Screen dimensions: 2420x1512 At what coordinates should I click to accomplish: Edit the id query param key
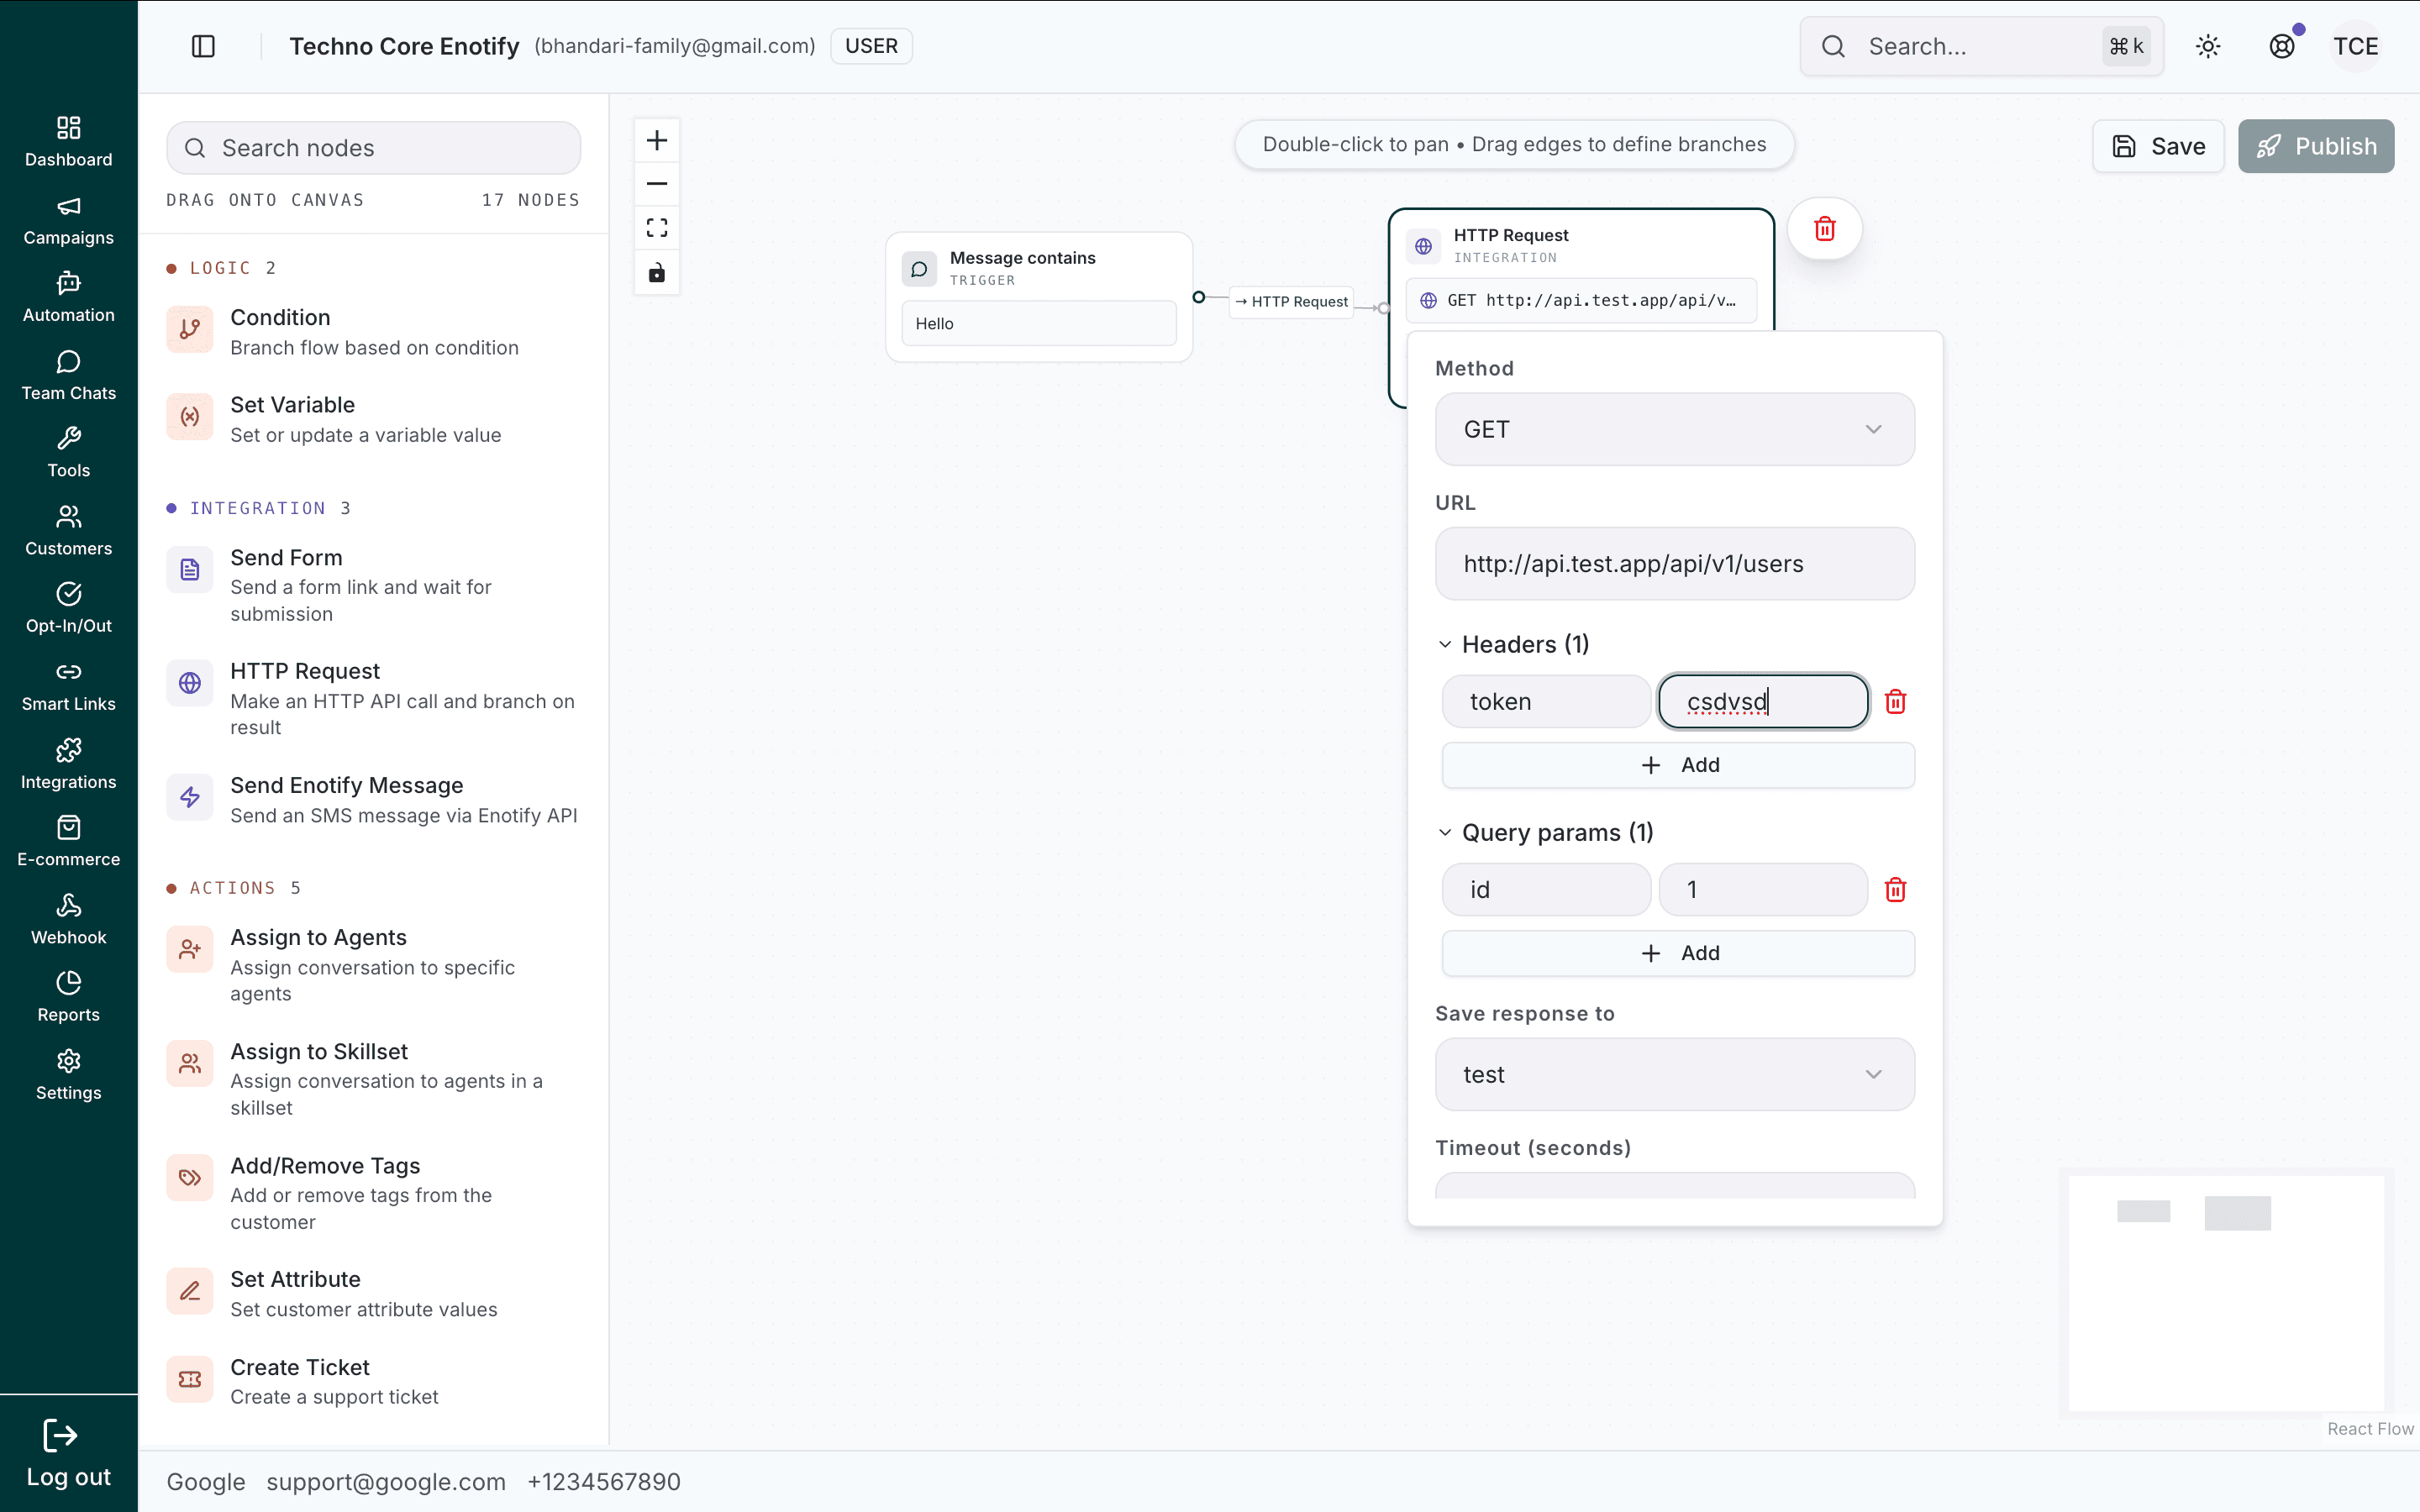click(1546, 889)
